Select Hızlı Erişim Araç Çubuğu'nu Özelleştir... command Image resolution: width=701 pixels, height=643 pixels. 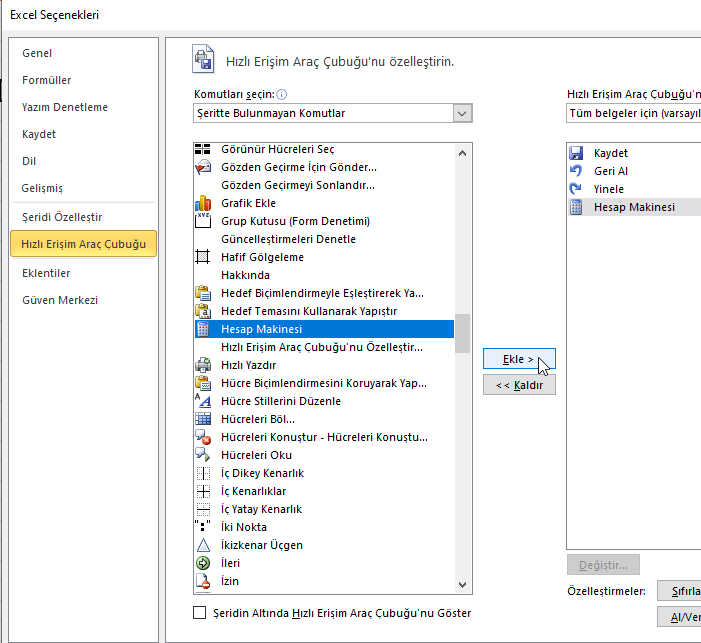point(324,347)
